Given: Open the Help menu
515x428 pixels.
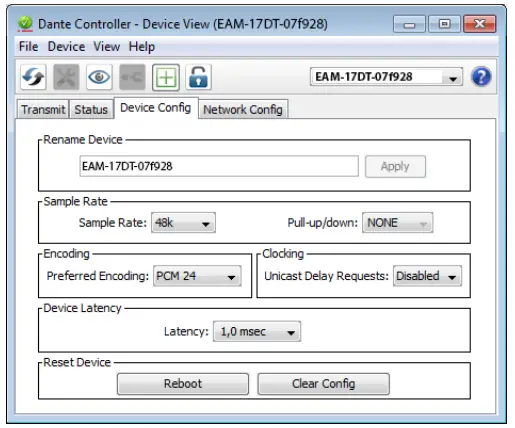Looking at the screenshot, I should click(142, 46).
